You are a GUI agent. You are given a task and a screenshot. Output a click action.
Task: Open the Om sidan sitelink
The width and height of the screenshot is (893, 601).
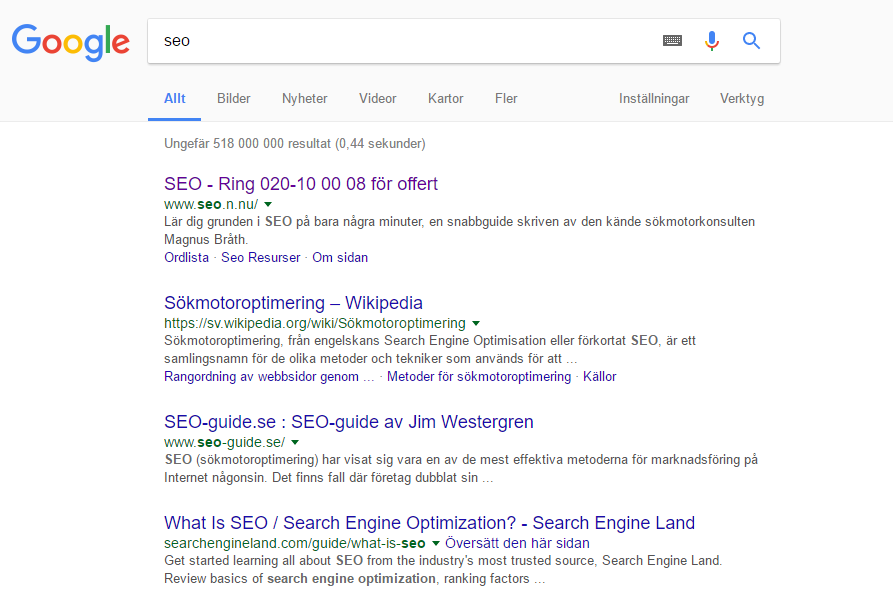pos(340,257)
